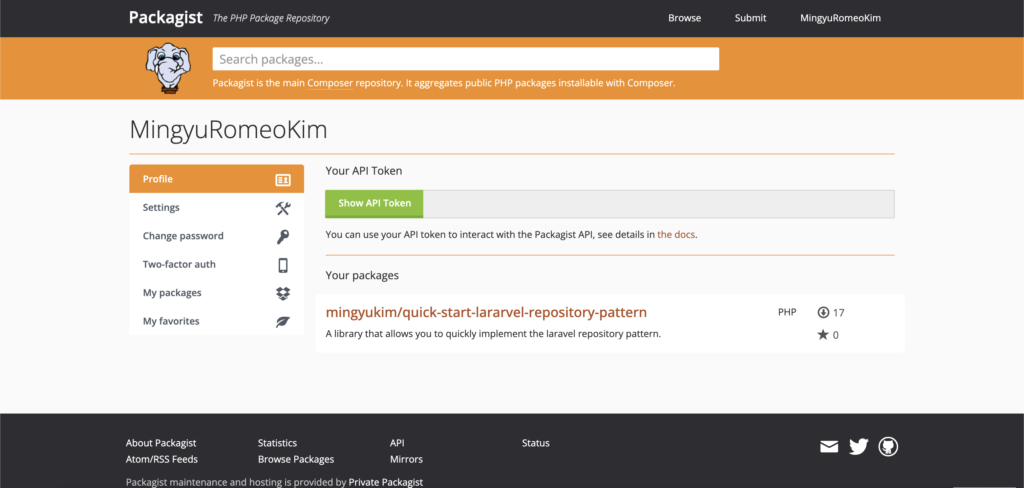Open the MingyuRomeoKim user menu

840,18
